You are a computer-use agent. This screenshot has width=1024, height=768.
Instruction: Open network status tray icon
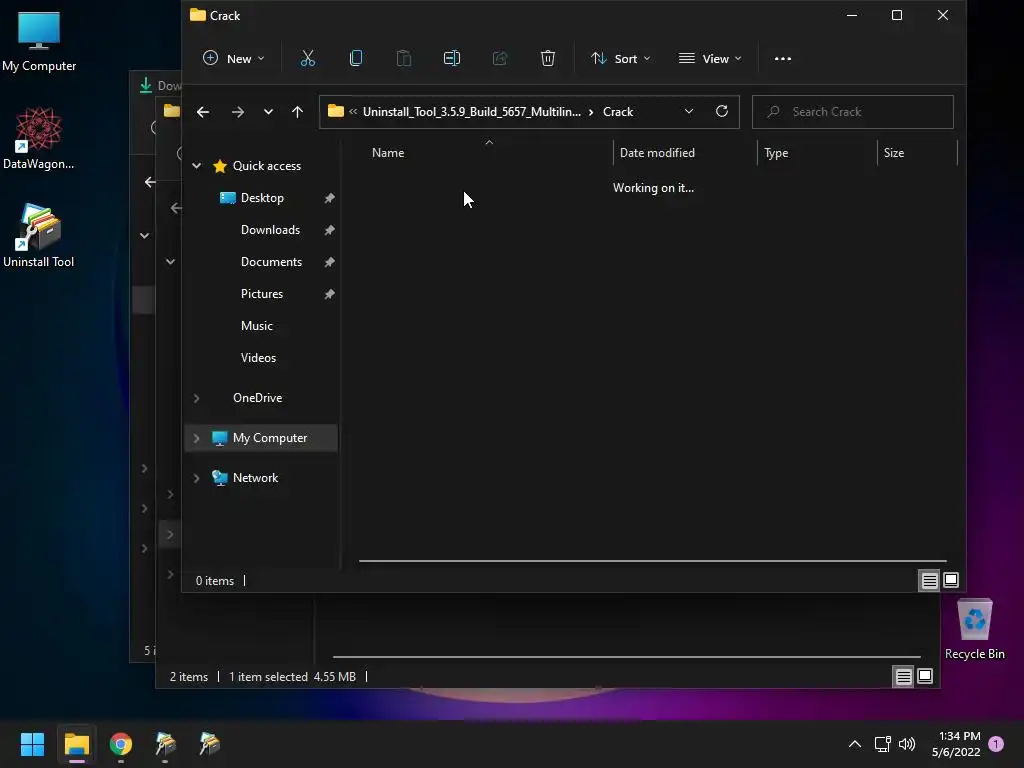[x=882, y=744]
